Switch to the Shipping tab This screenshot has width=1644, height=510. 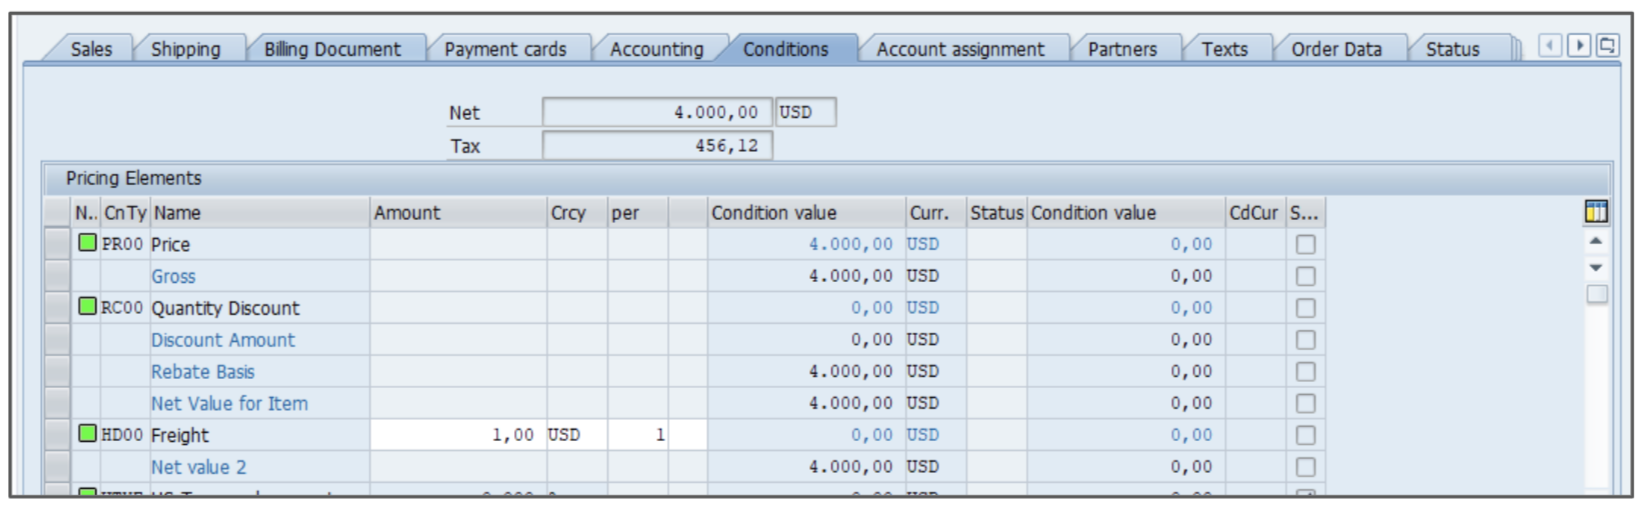[x=186, y=49]
